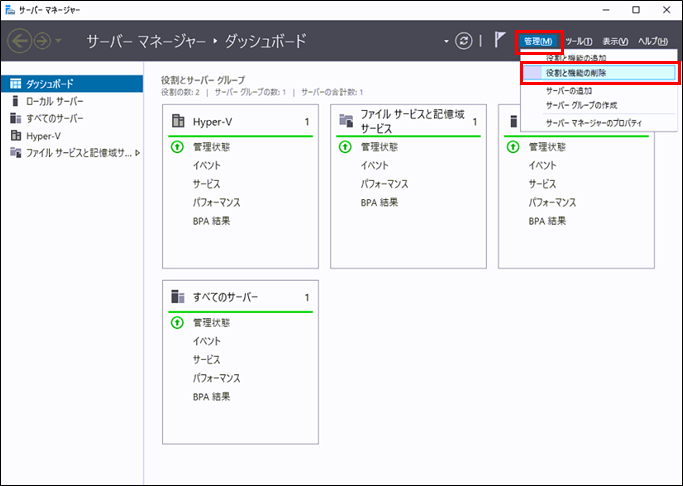
Task: Click ファイル サービスと記憶域サービス tile title
Action: pos(413,122)
